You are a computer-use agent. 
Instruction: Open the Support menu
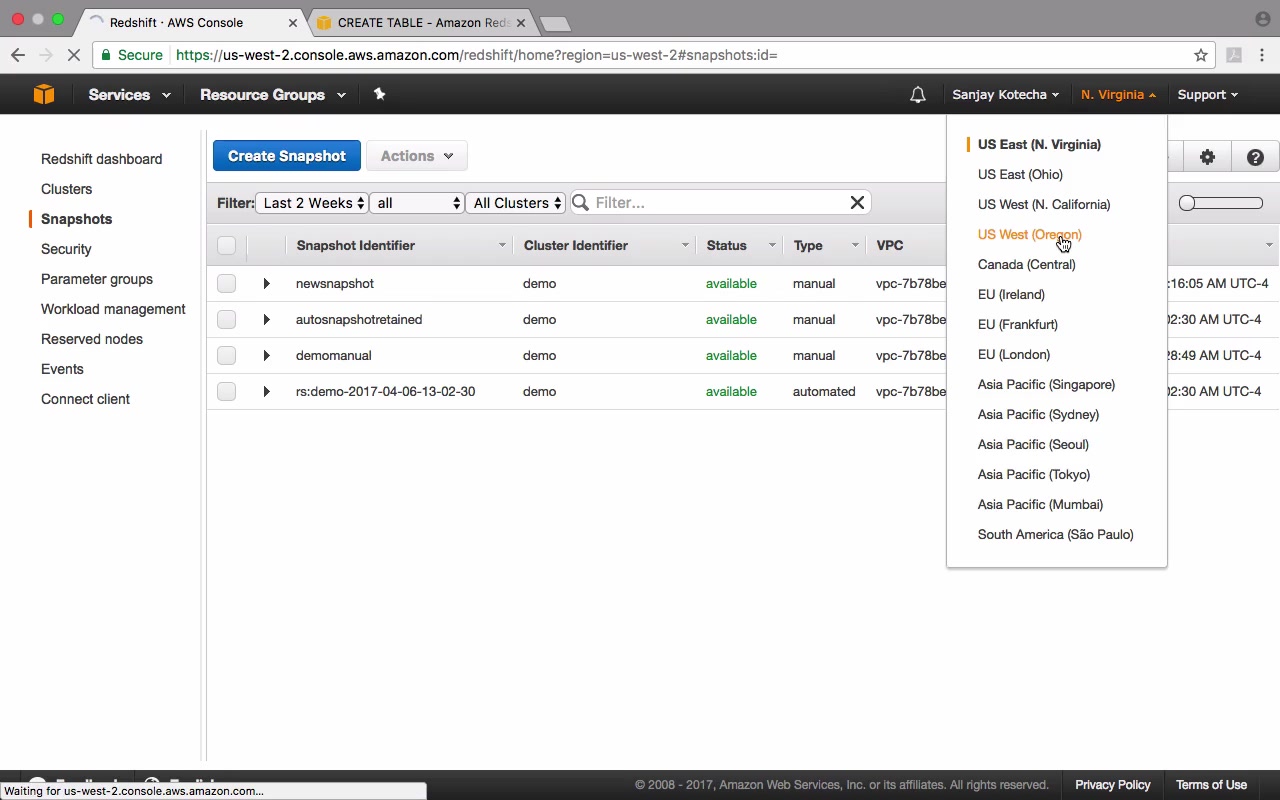(1207, 95)
